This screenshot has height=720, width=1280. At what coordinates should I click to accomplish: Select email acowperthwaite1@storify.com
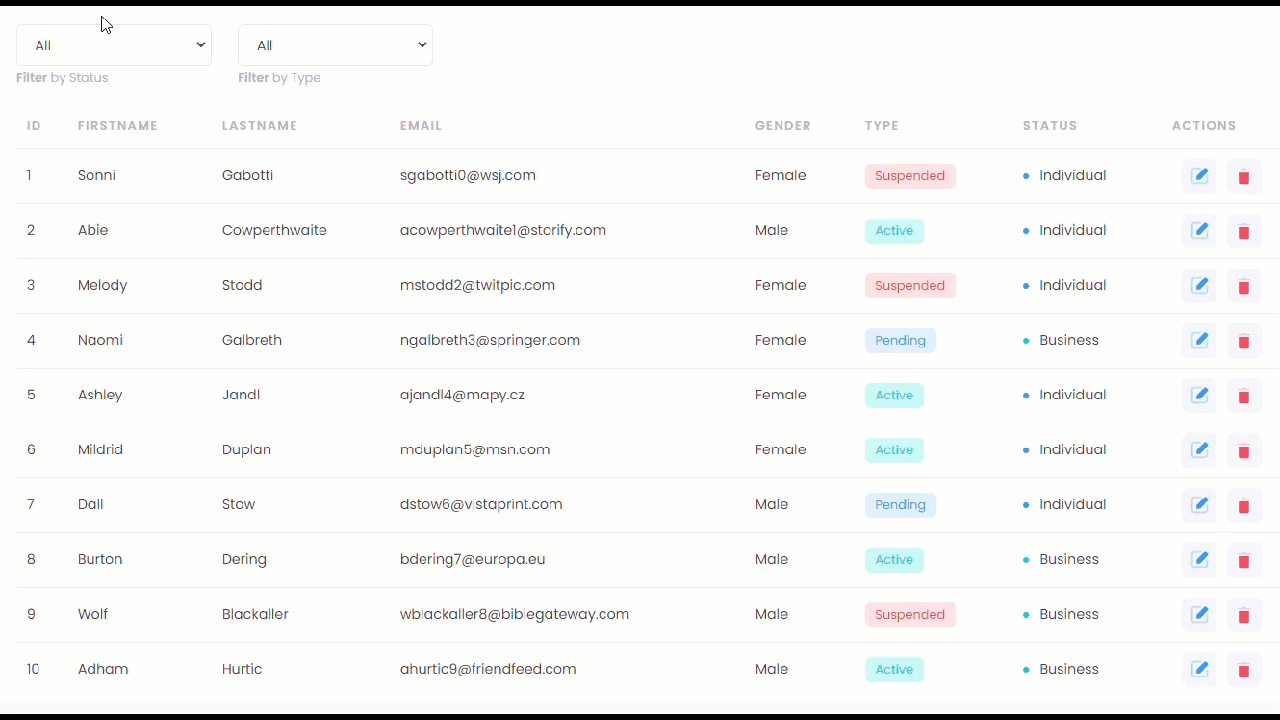click(503, 231)
